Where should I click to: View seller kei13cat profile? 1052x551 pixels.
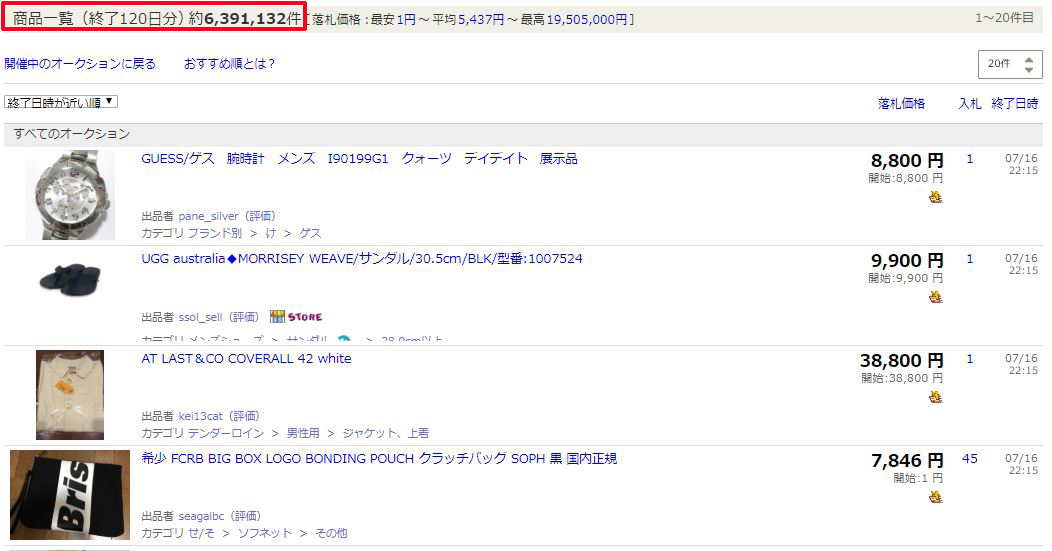[x=201, y=416]
